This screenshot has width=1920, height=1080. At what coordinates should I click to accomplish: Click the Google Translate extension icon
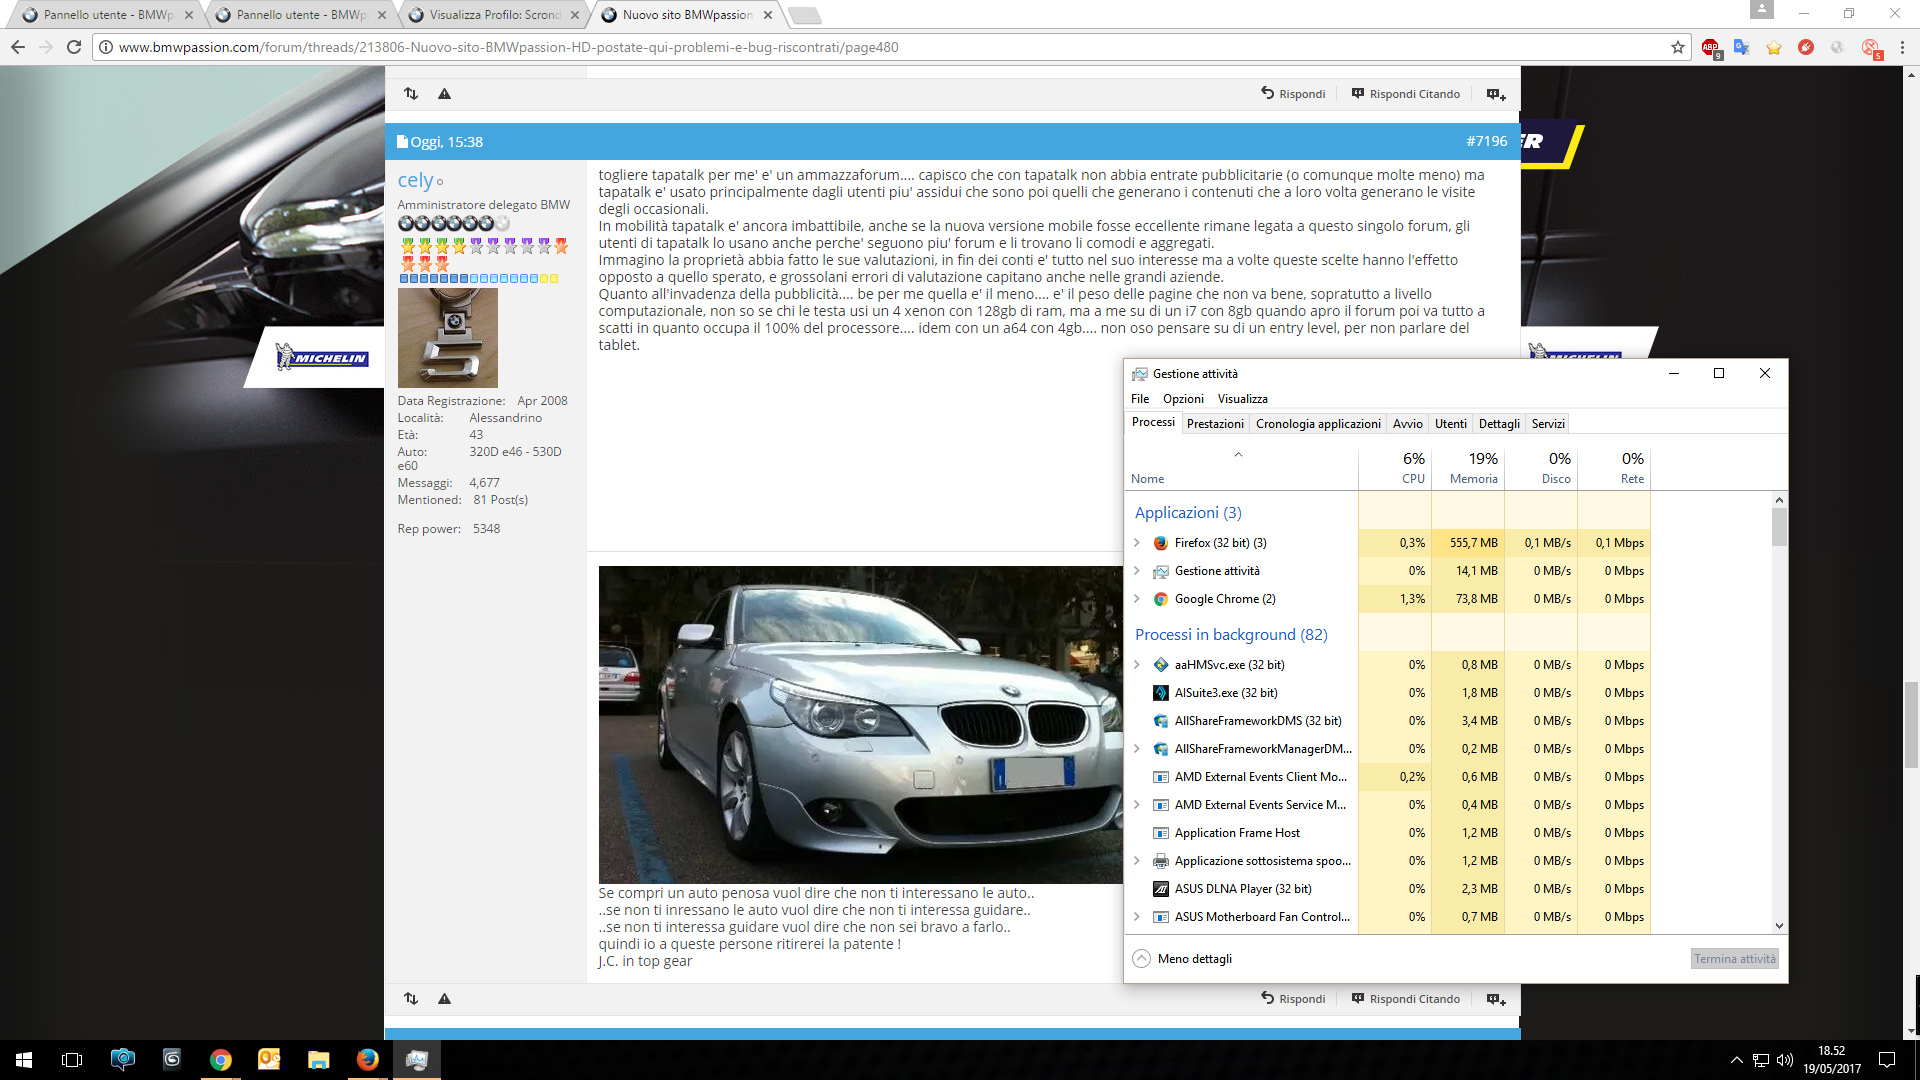1741,47
